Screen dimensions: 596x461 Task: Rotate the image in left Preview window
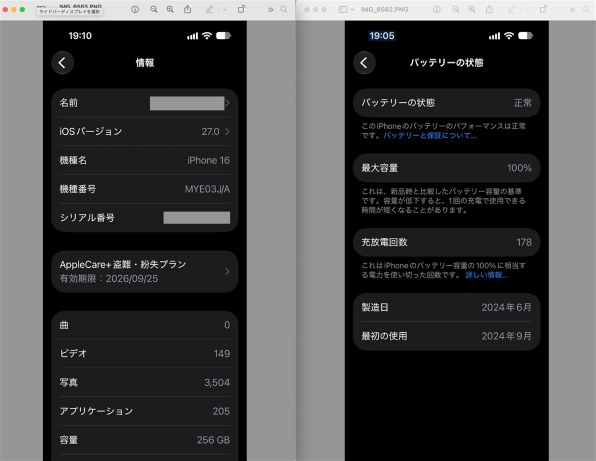(x=241, y=10)
